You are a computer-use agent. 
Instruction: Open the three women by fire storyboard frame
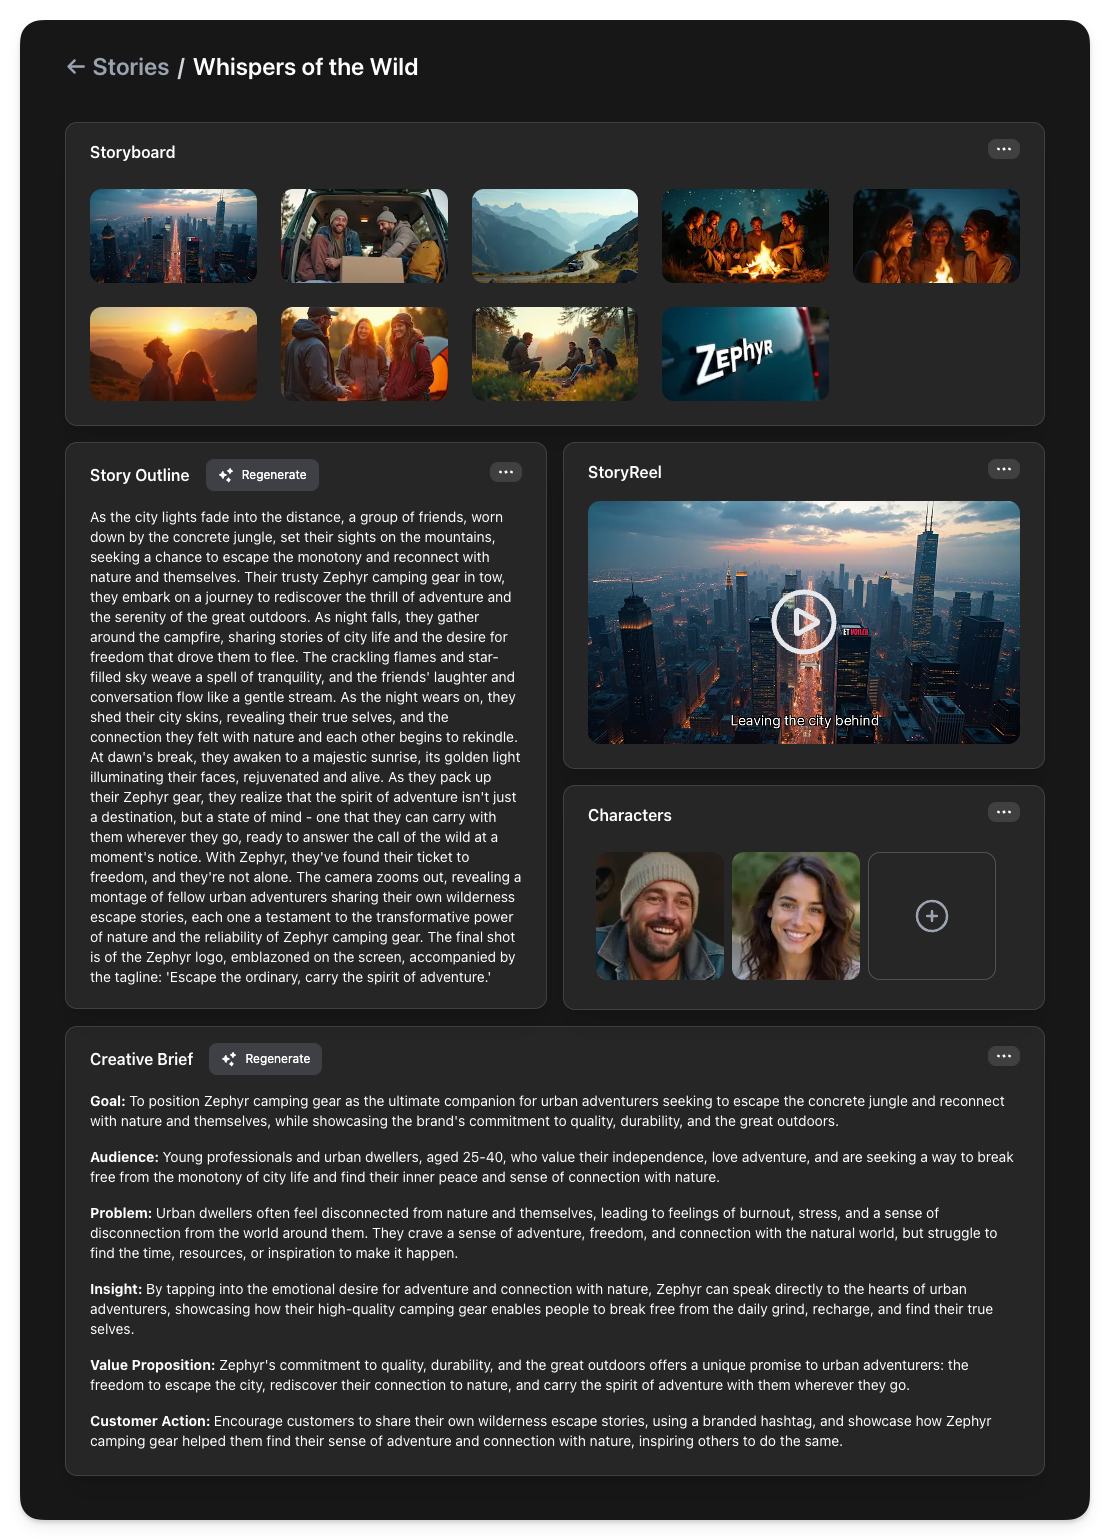coord(936,236)
